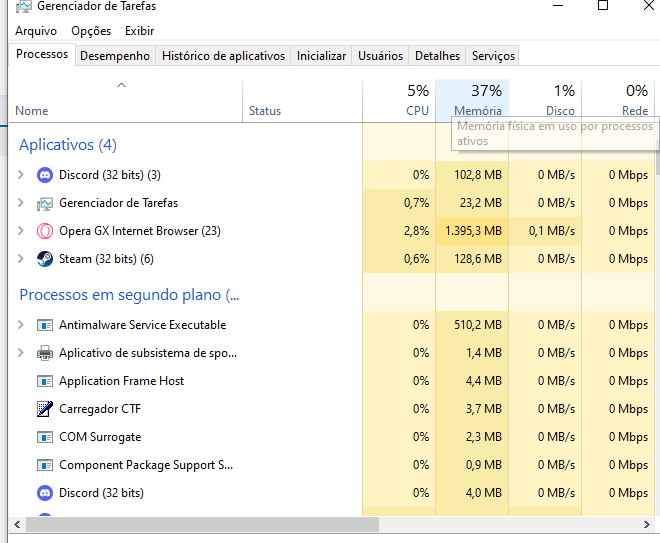
Task: Click the COM Surrogate icon
Action: (x=45, y=437)
